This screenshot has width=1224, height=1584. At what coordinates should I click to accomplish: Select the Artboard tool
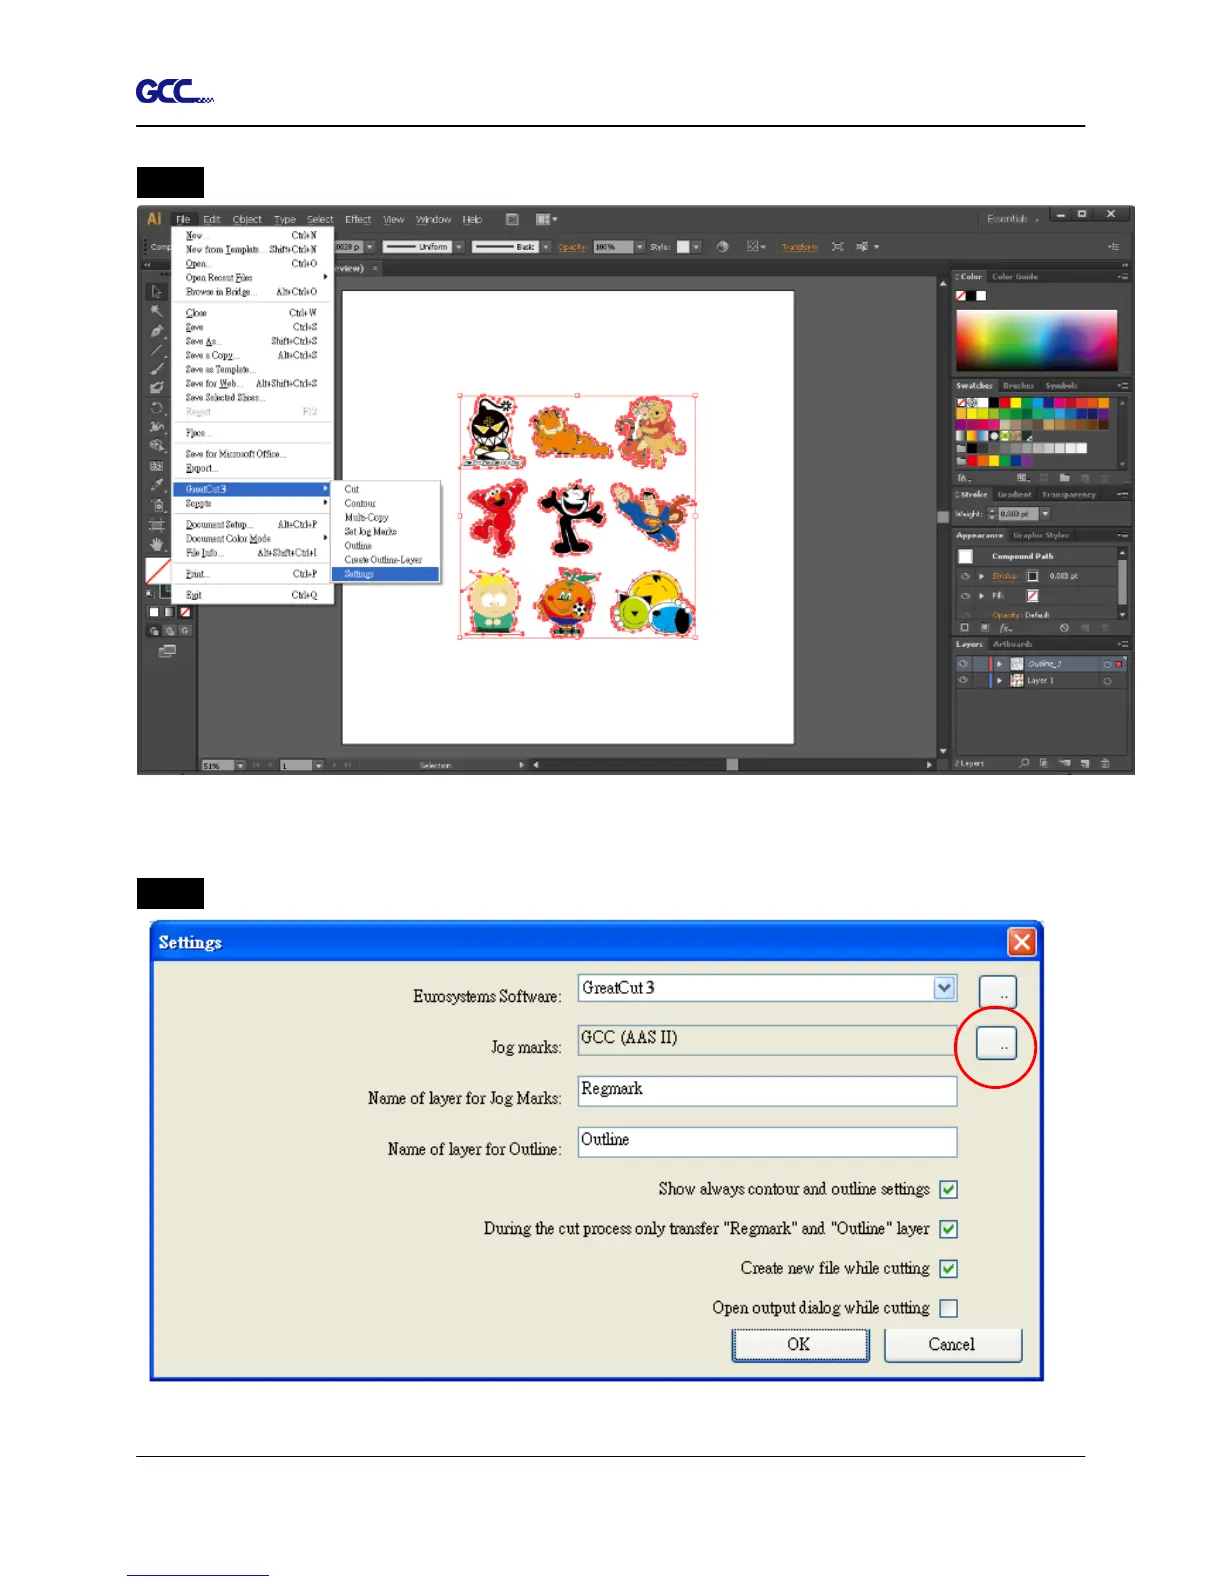[156, 525]
